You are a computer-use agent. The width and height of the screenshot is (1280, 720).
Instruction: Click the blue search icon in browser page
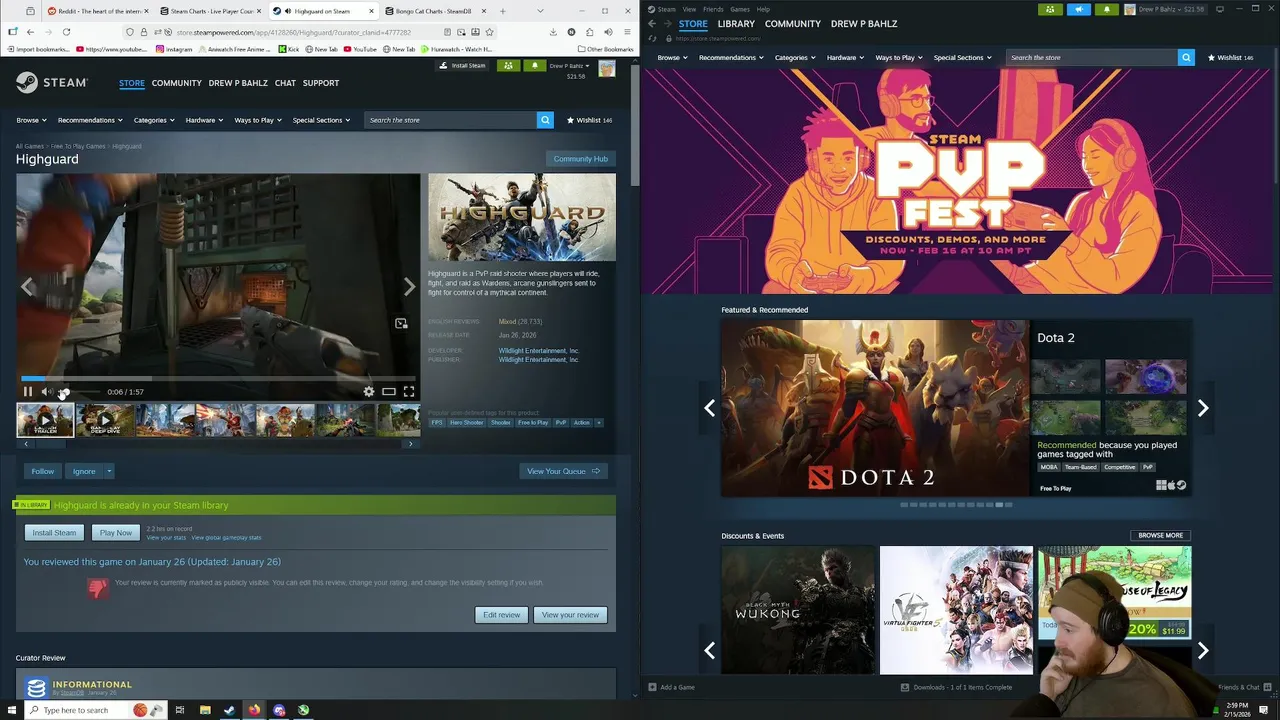[545, 120]
